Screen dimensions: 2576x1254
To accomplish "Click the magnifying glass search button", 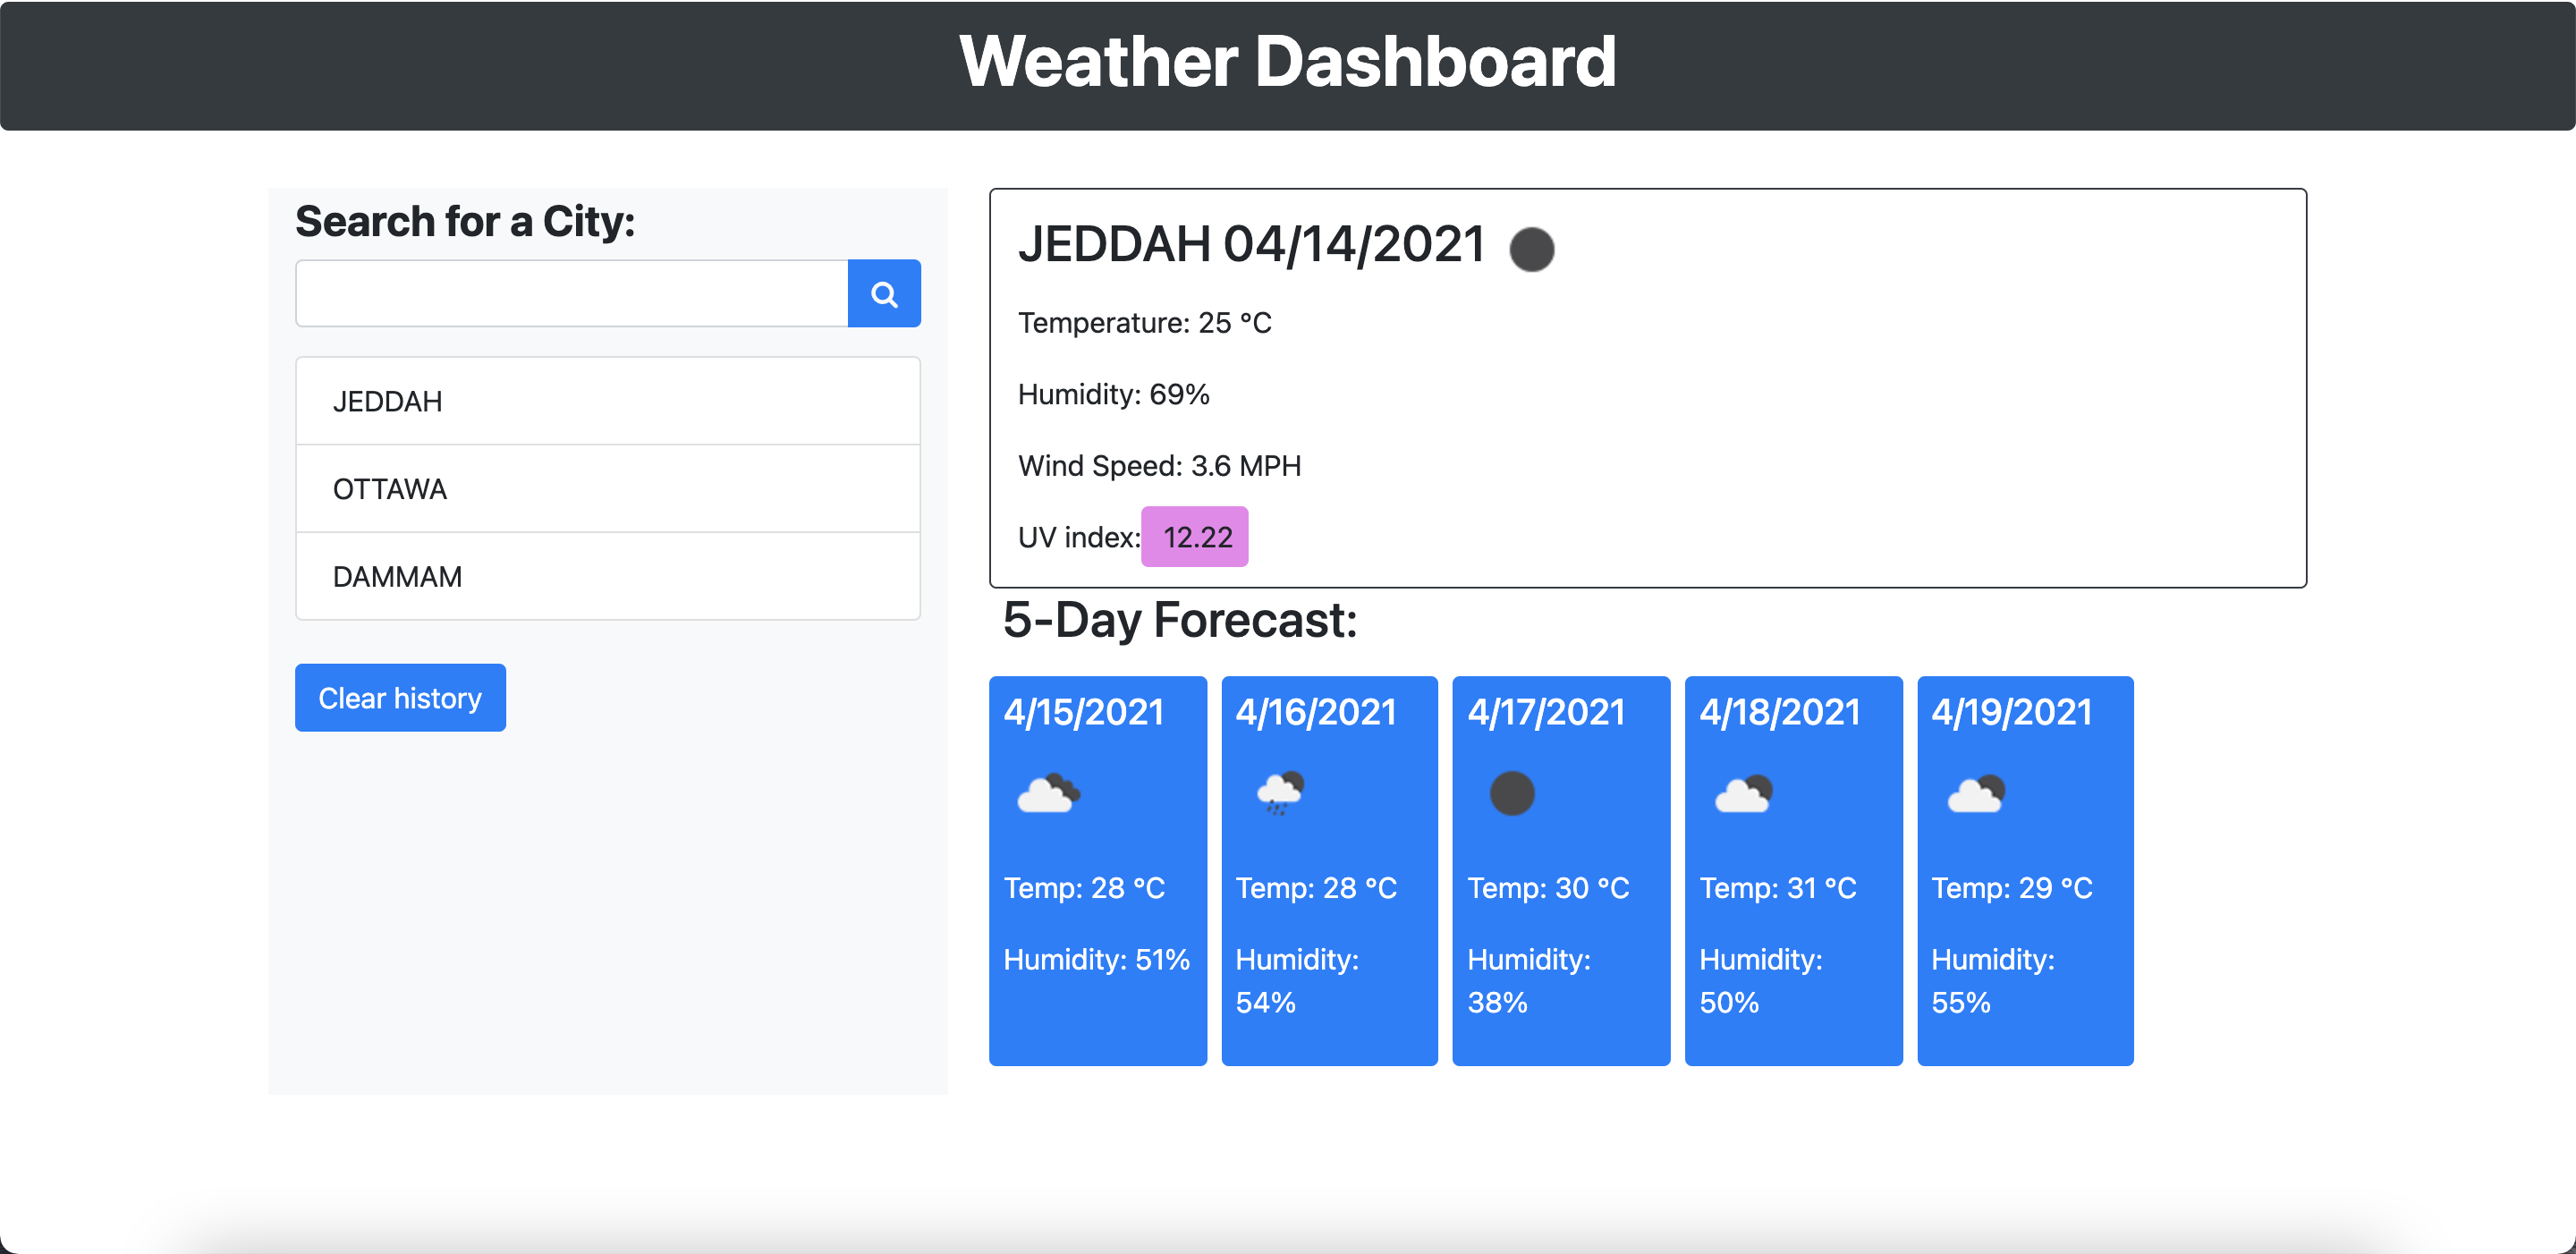I will coord(883,294).
